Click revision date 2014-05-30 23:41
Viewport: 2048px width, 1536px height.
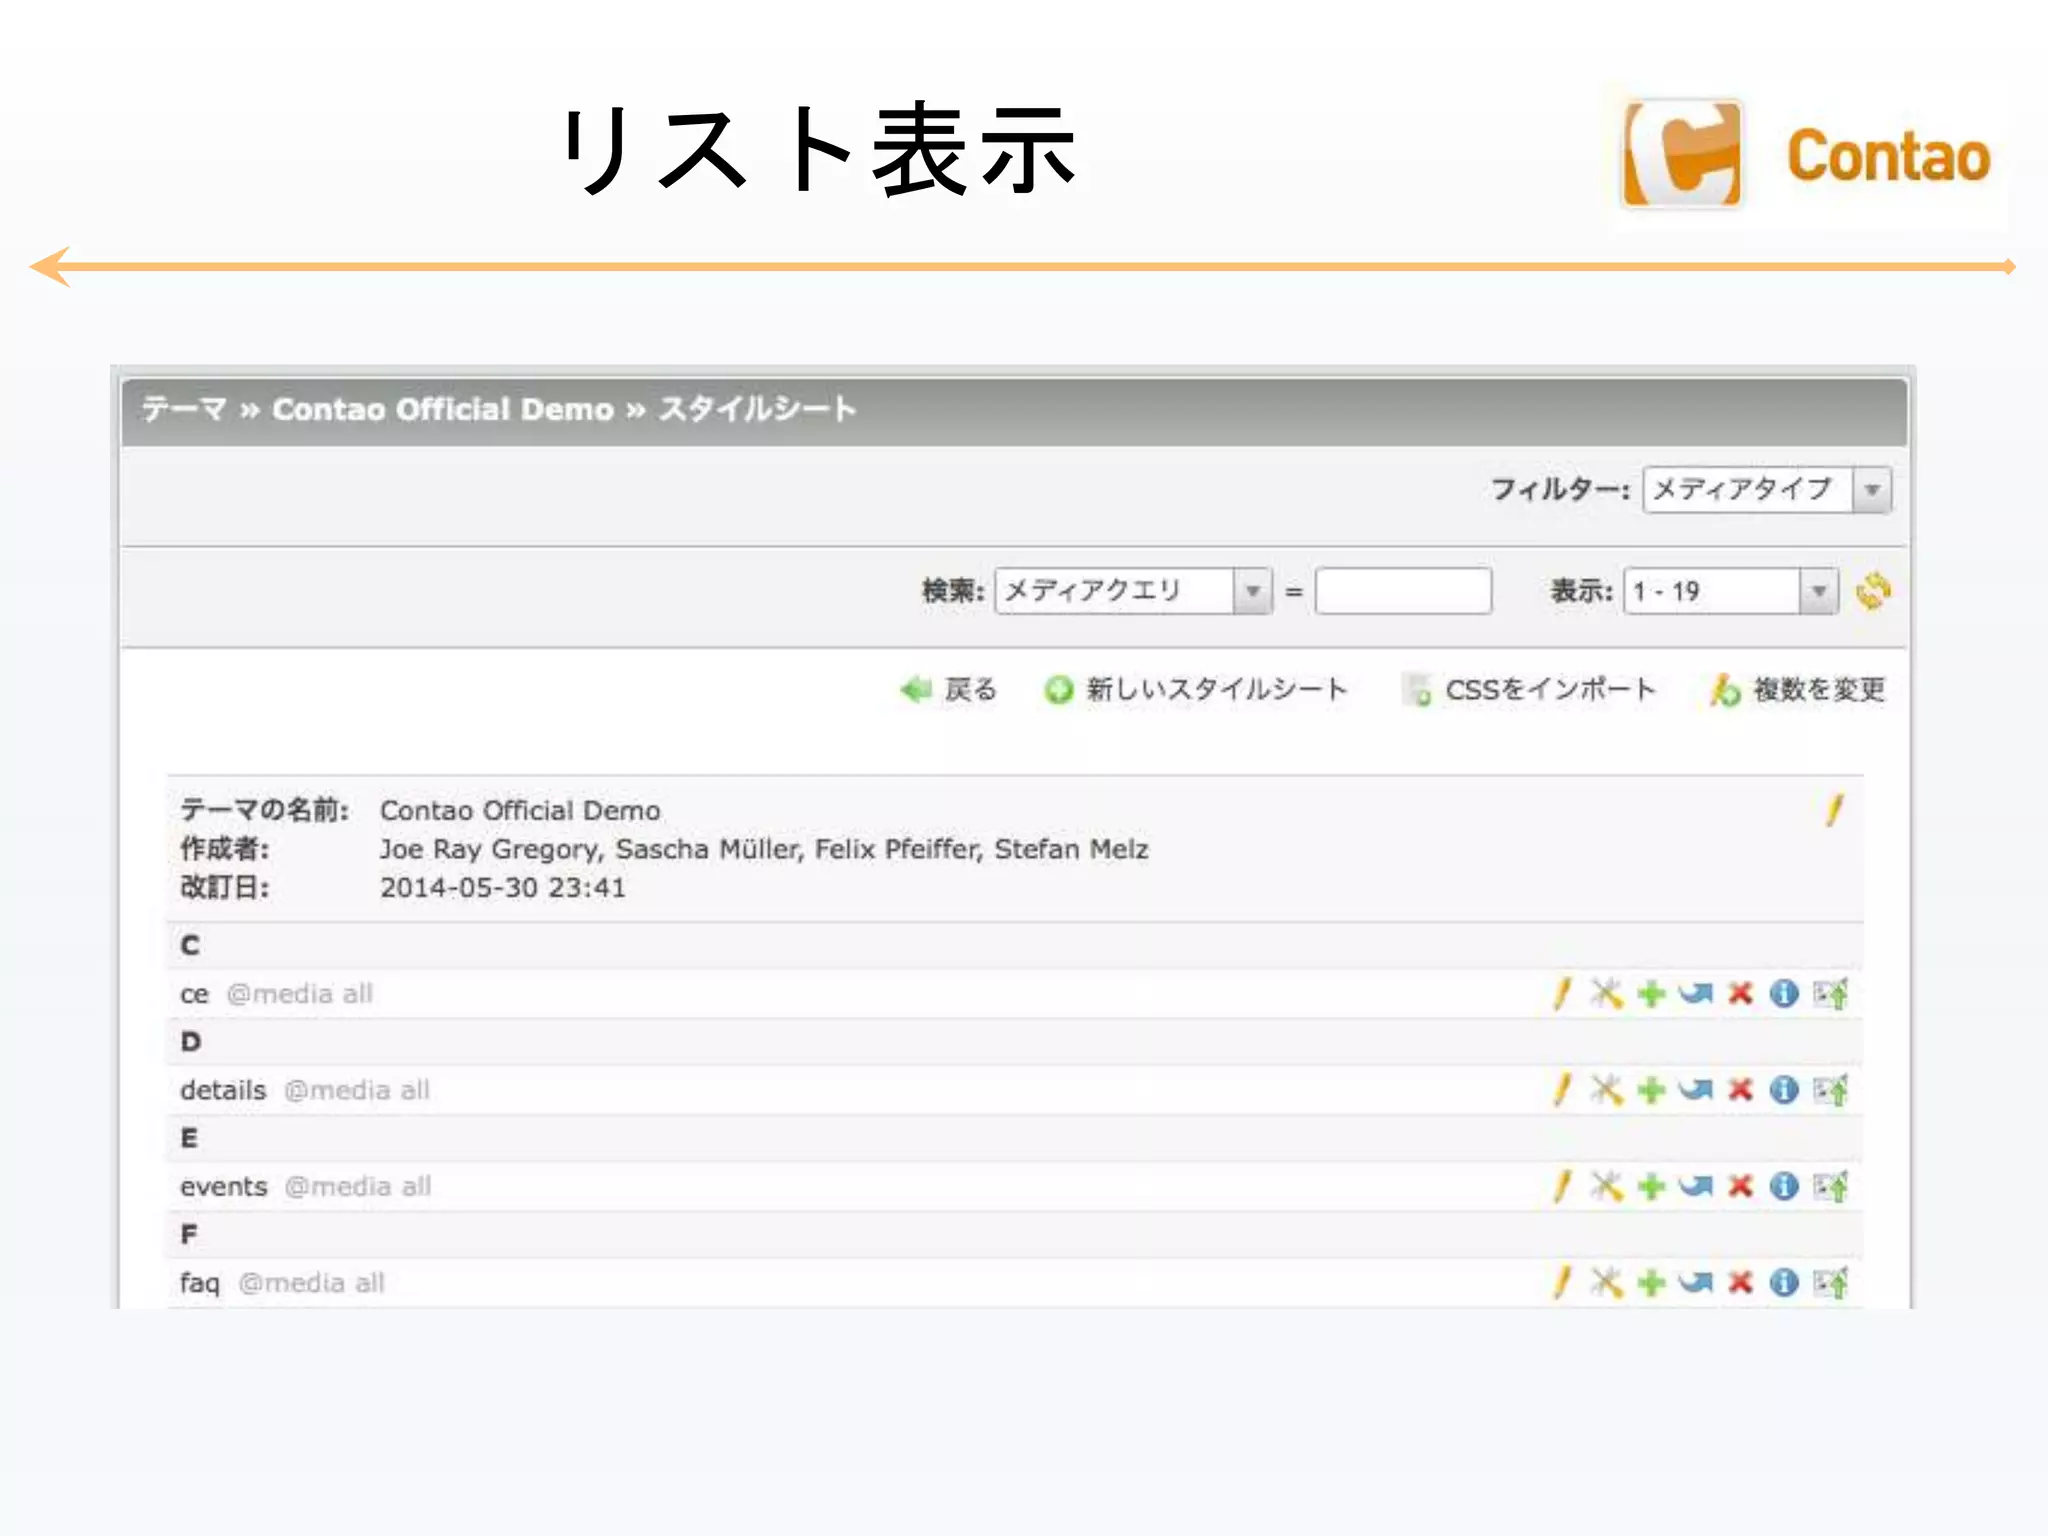503,888
